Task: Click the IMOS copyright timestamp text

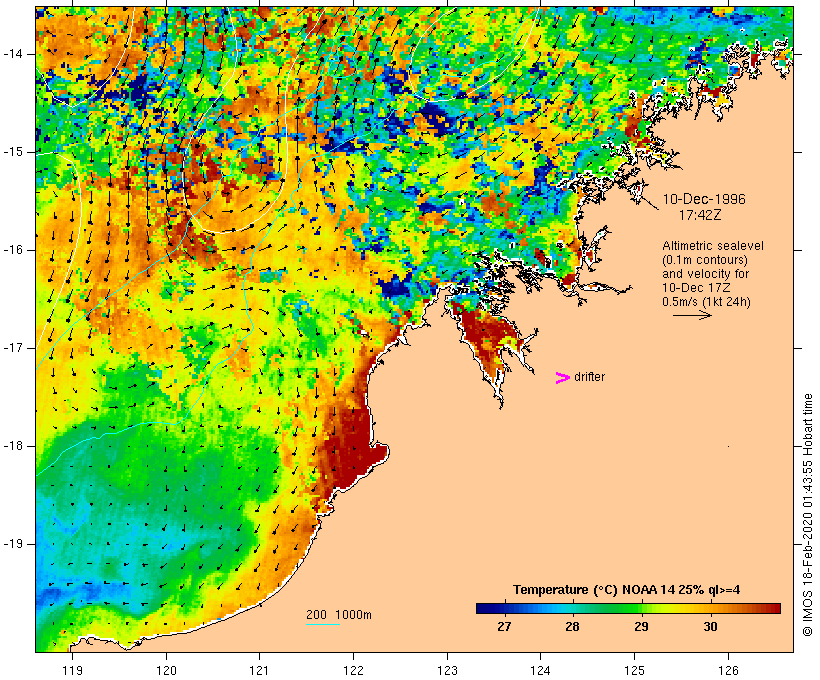Action: (807, 515)
